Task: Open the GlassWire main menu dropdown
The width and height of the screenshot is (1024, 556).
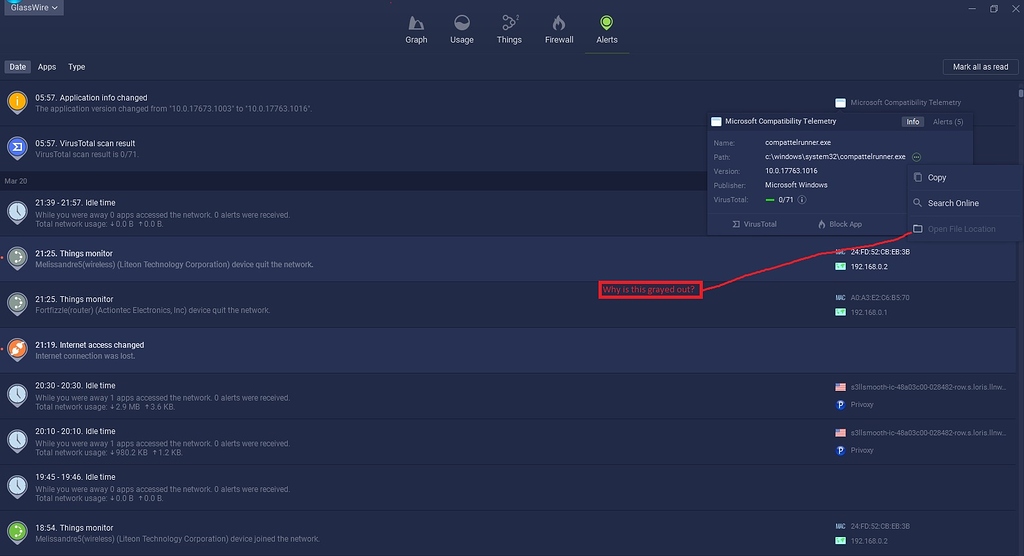Action: (35, 8)
